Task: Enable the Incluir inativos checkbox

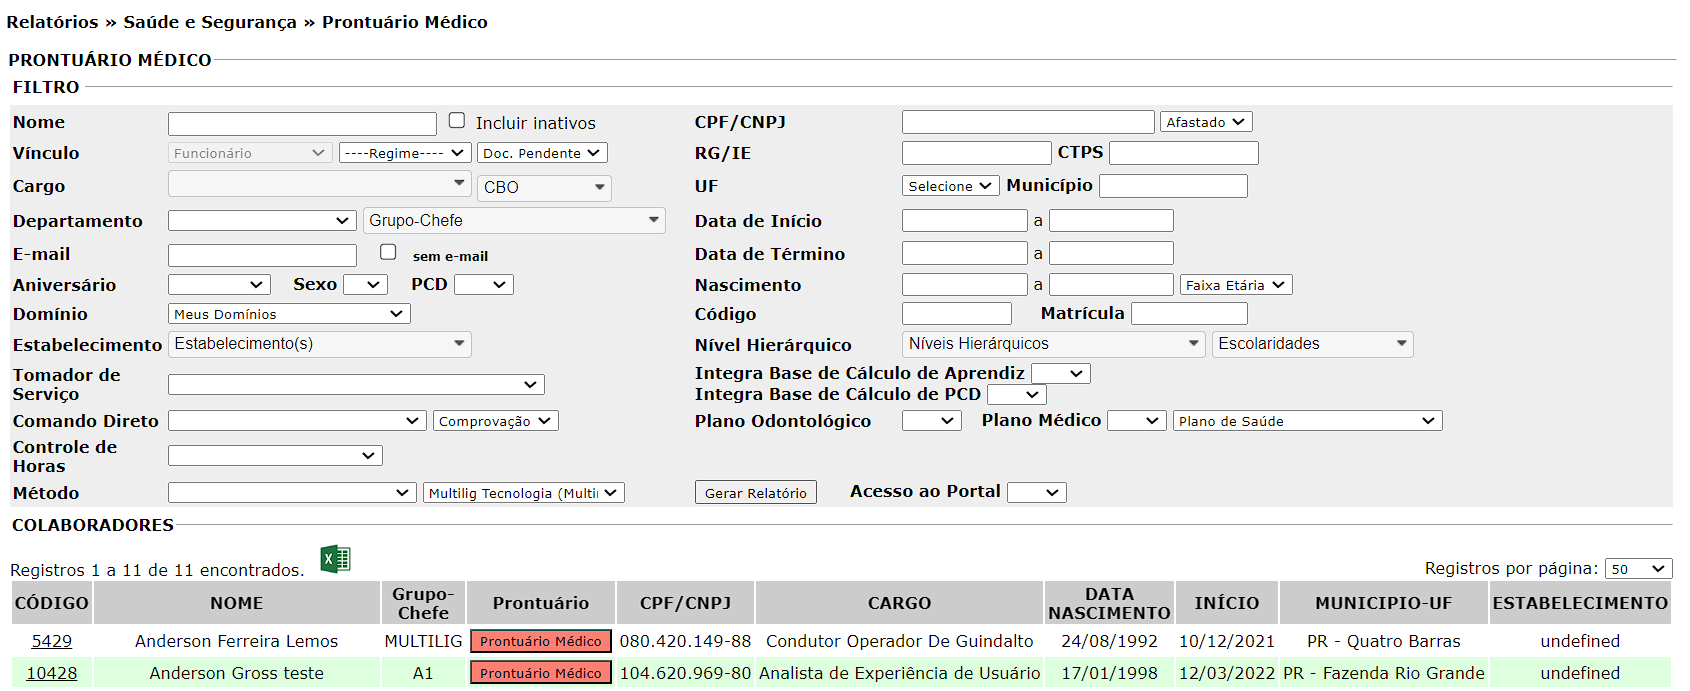Action: click(457, 121)
